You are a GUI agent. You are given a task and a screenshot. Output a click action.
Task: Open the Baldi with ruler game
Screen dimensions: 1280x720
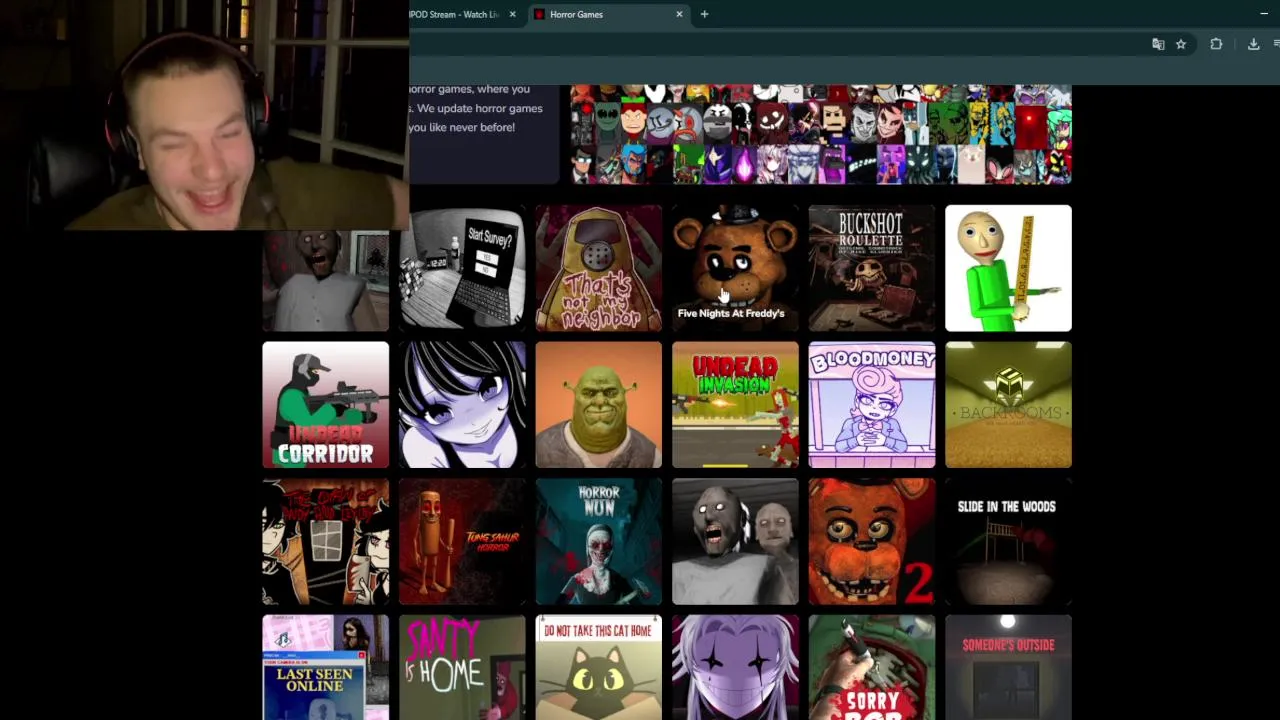point(1008,268)
